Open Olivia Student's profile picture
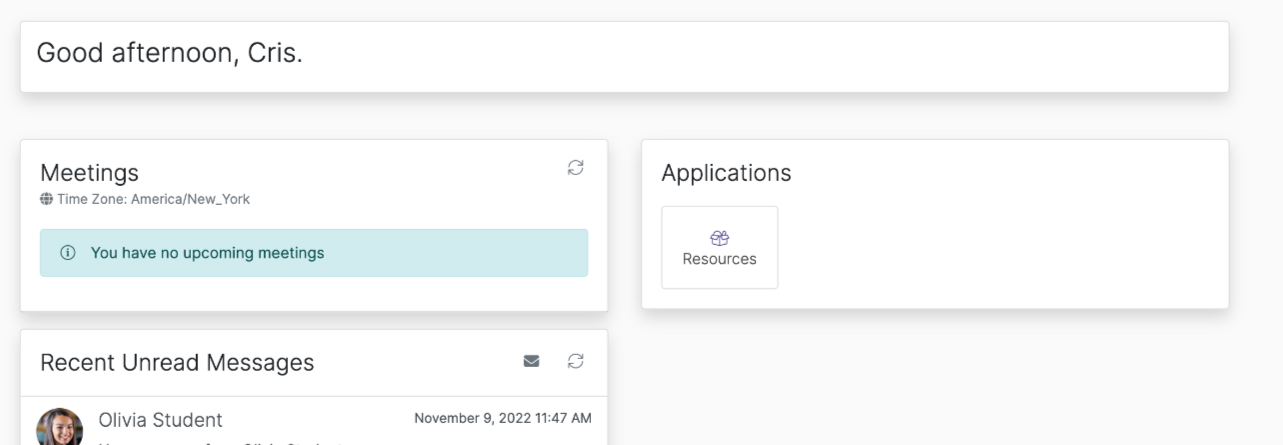The image size is (1283, 445). click(59, 427)
